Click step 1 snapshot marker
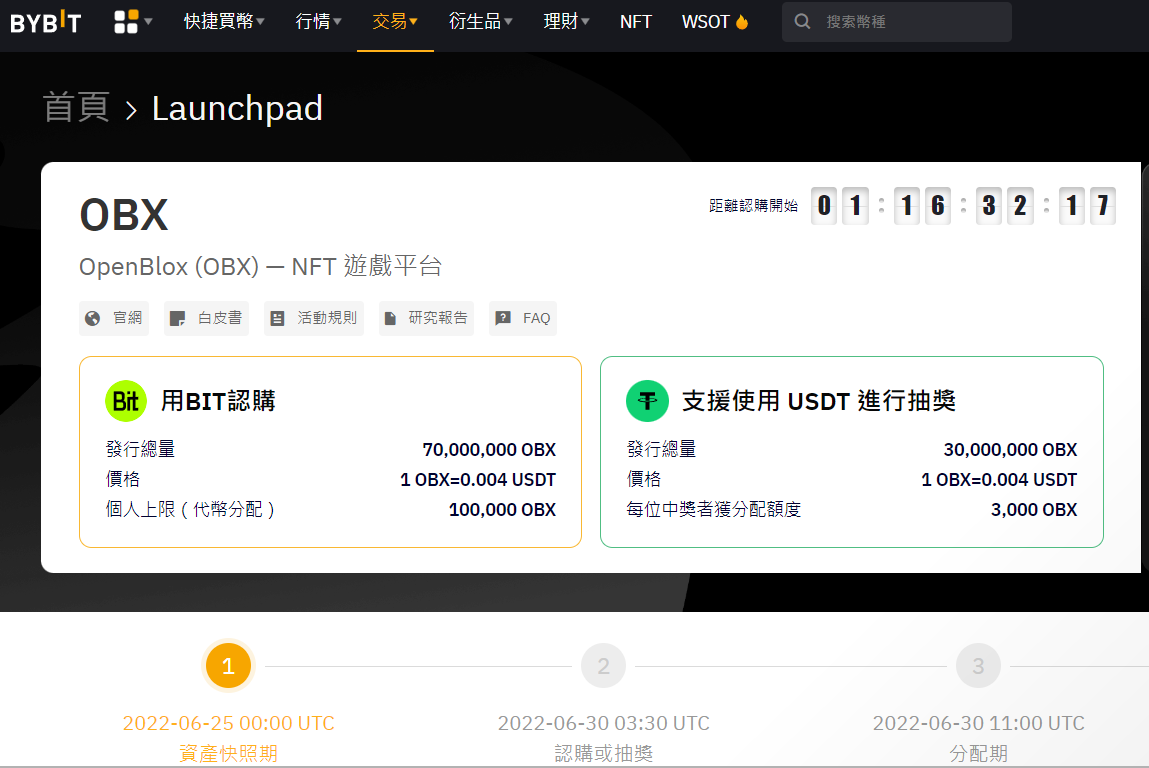 click(x=228, y=666)
